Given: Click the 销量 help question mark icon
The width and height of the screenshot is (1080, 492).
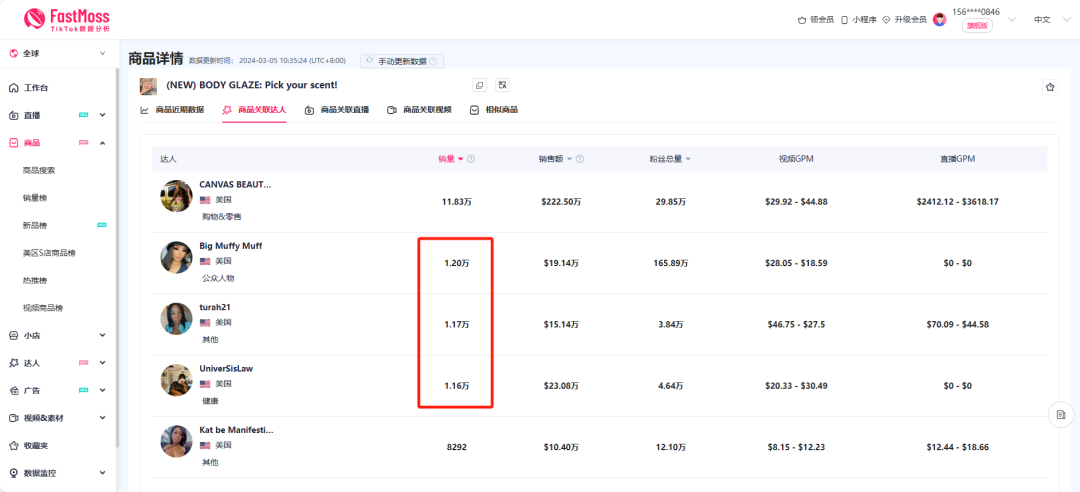Looking at the screenshot, I should [471, 159].
